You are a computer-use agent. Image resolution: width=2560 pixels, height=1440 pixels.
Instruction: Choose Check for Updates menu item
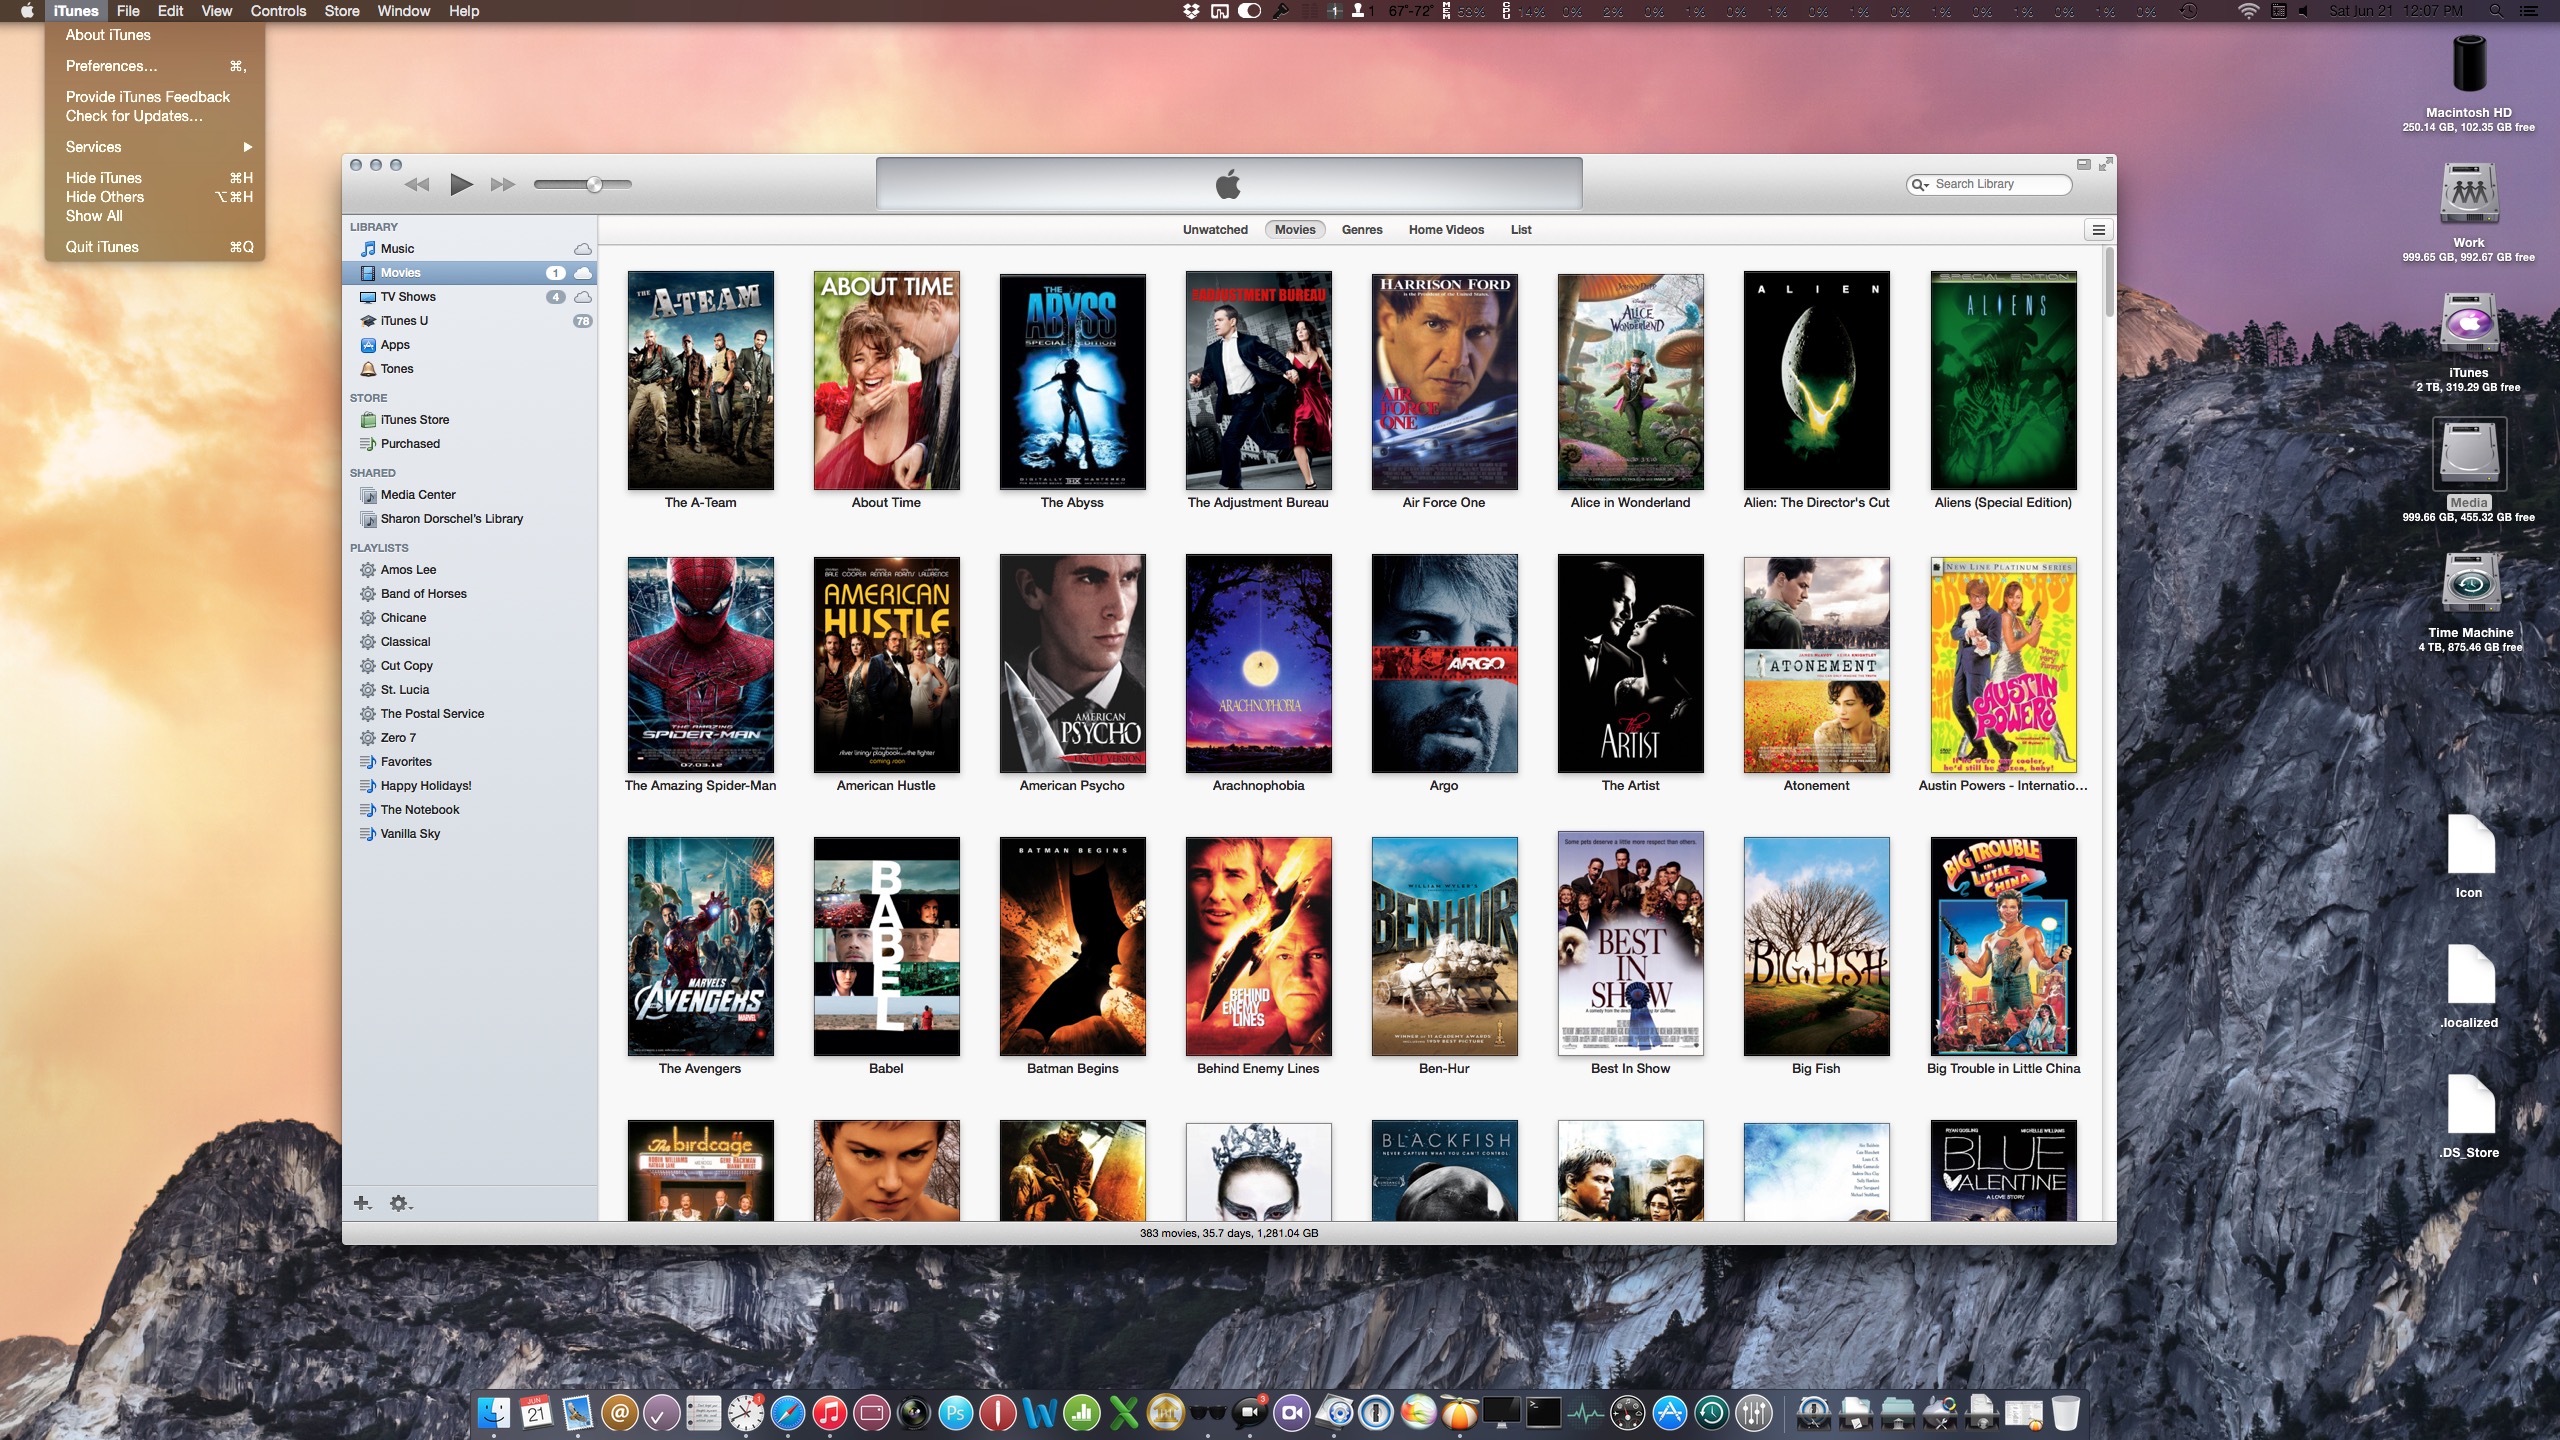[x=155, y=116]
